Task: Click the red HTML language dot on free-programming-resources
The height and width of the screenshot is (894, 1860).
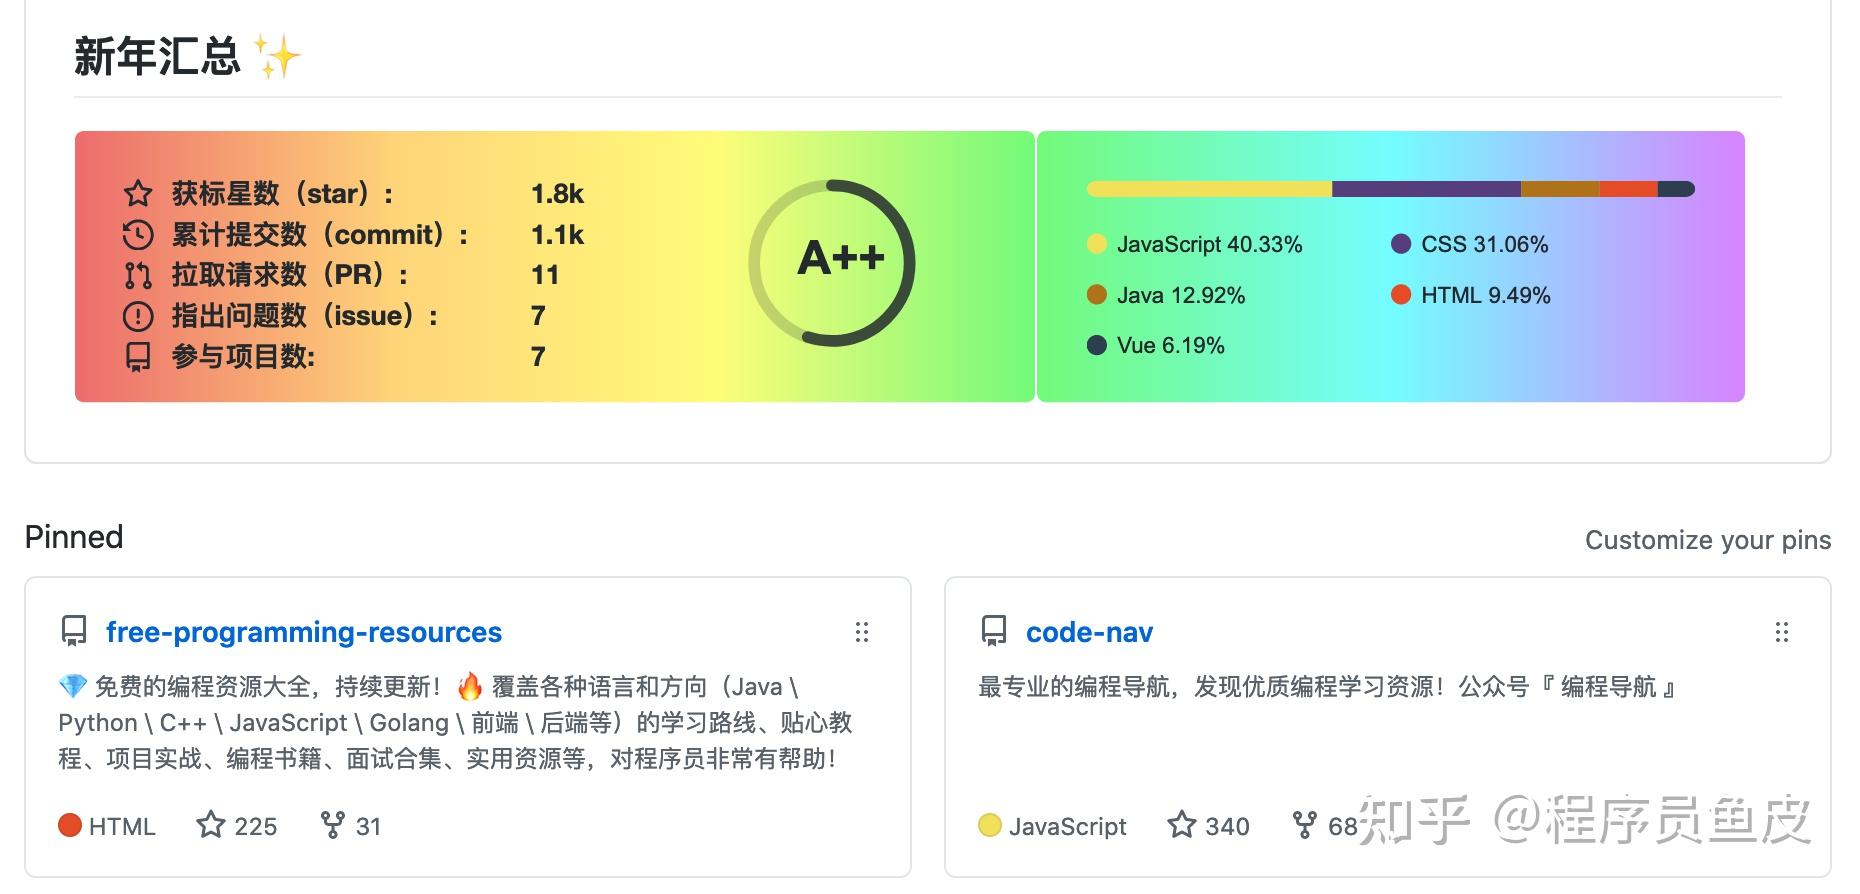Action: (x=70, y=825)
